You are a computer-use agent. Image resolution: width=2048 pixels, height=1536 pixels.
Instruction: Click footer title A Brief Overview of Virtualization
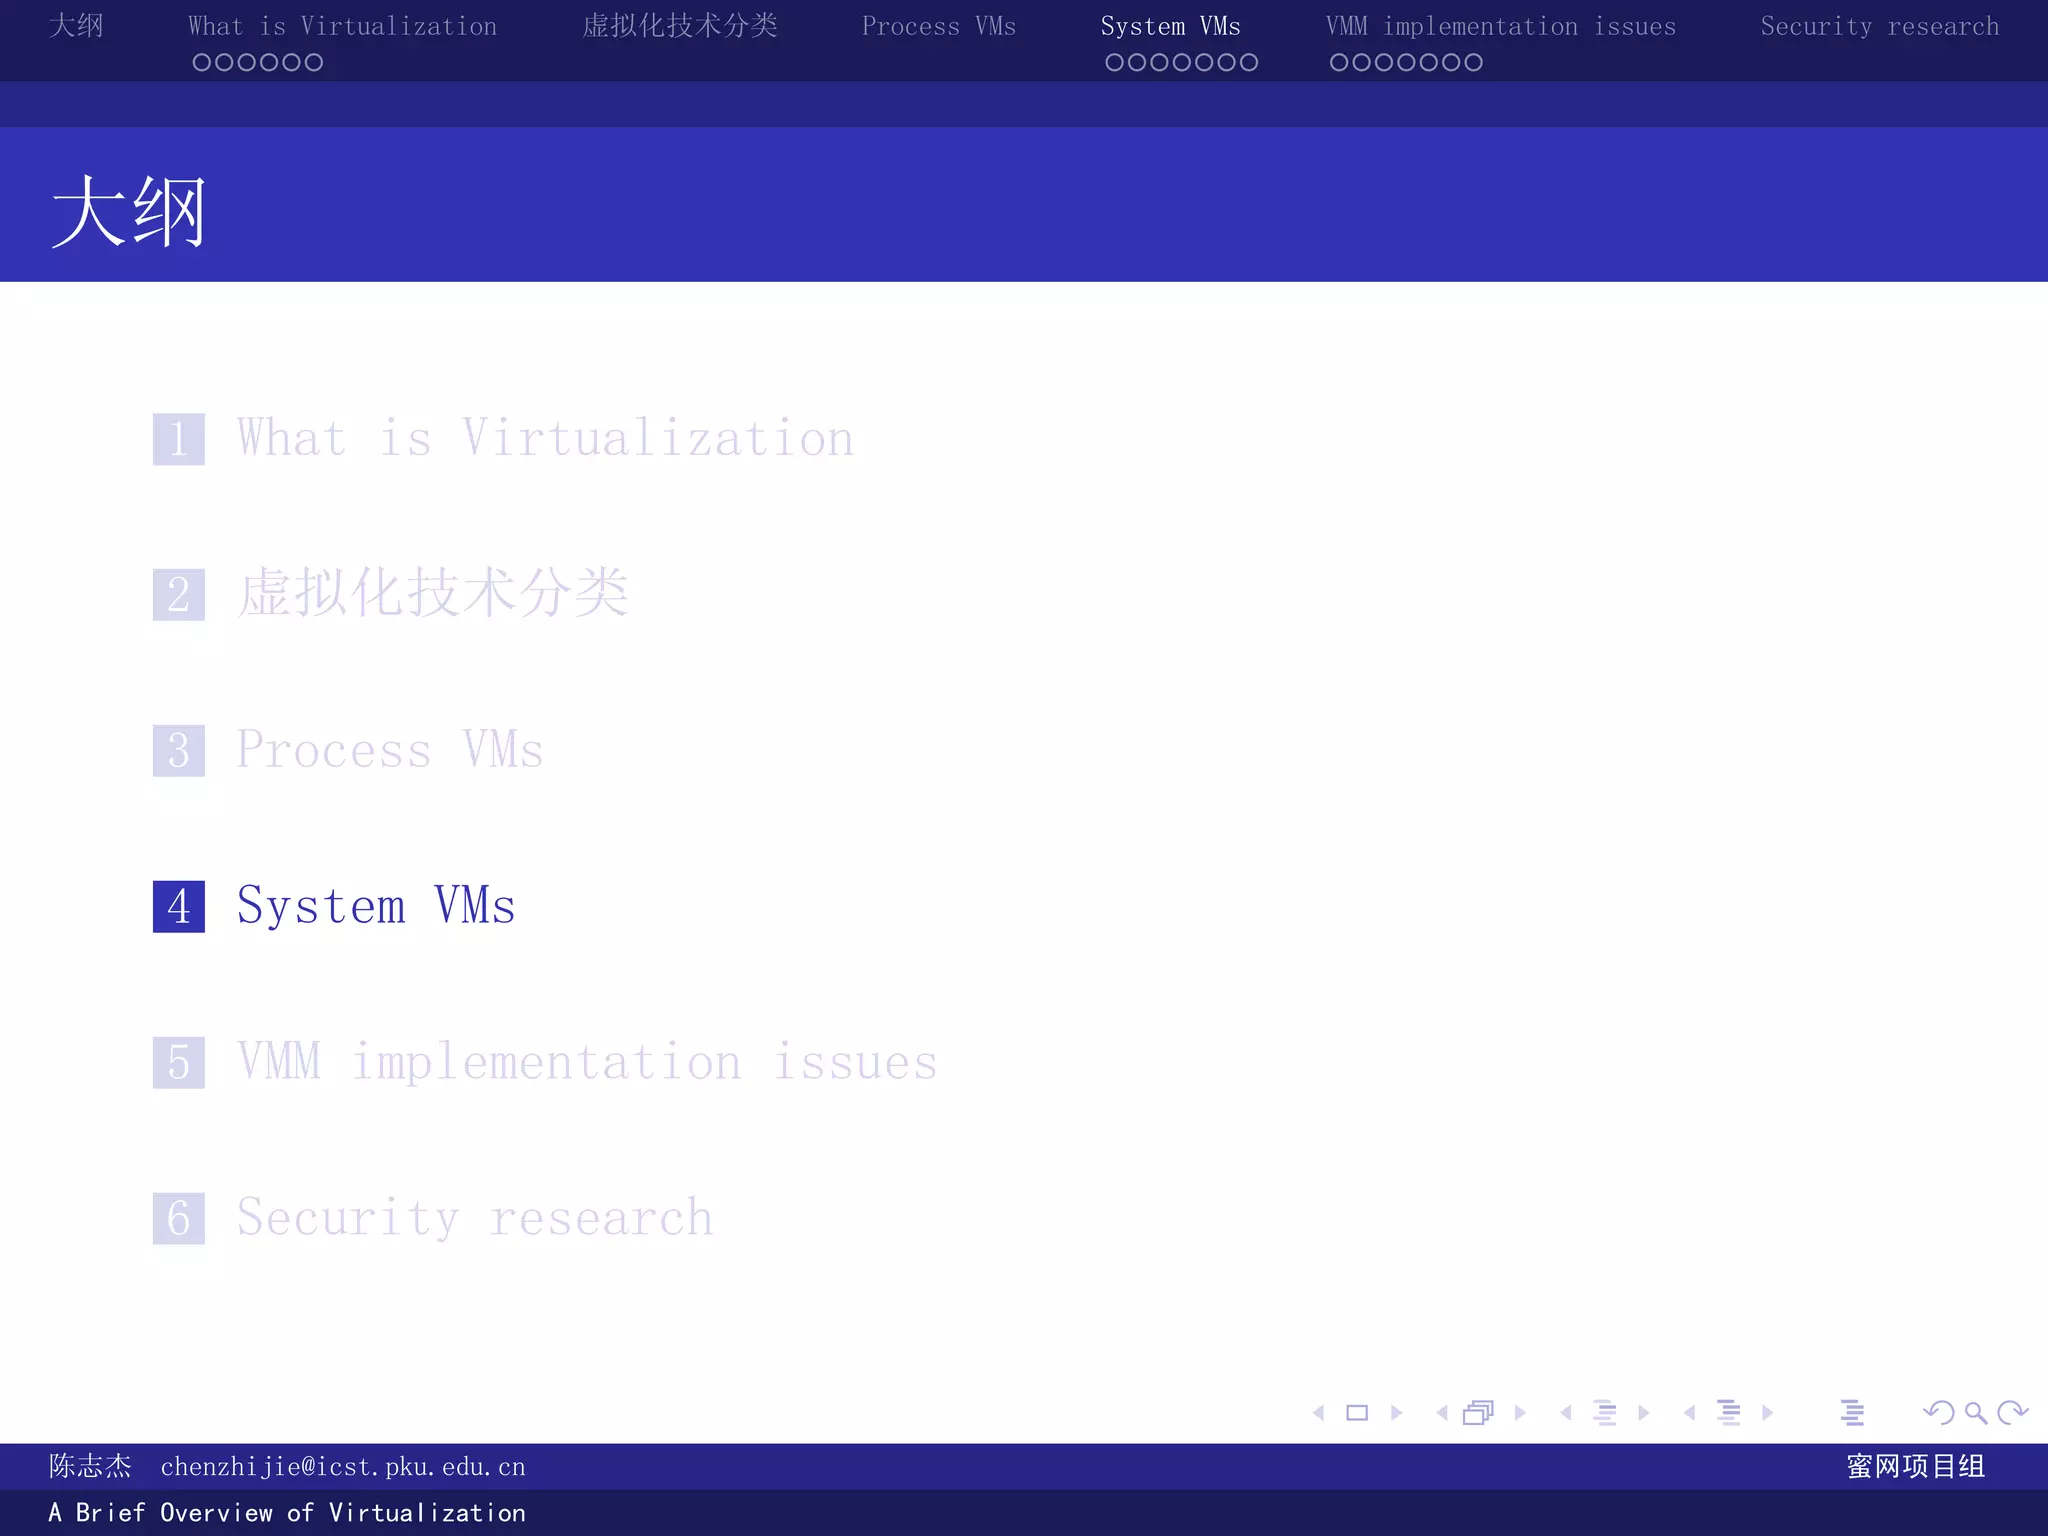tap(287, 1513)
